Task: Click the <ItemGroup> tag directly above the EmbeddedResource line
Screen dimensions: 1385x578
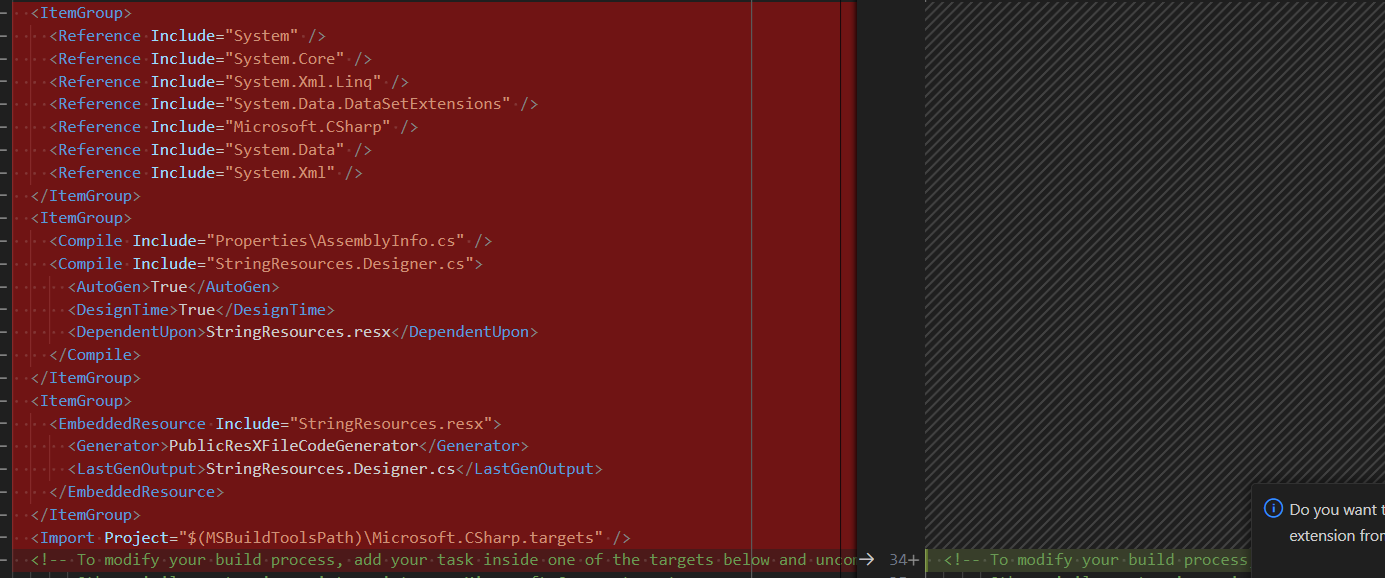Action: coord(81,401)
